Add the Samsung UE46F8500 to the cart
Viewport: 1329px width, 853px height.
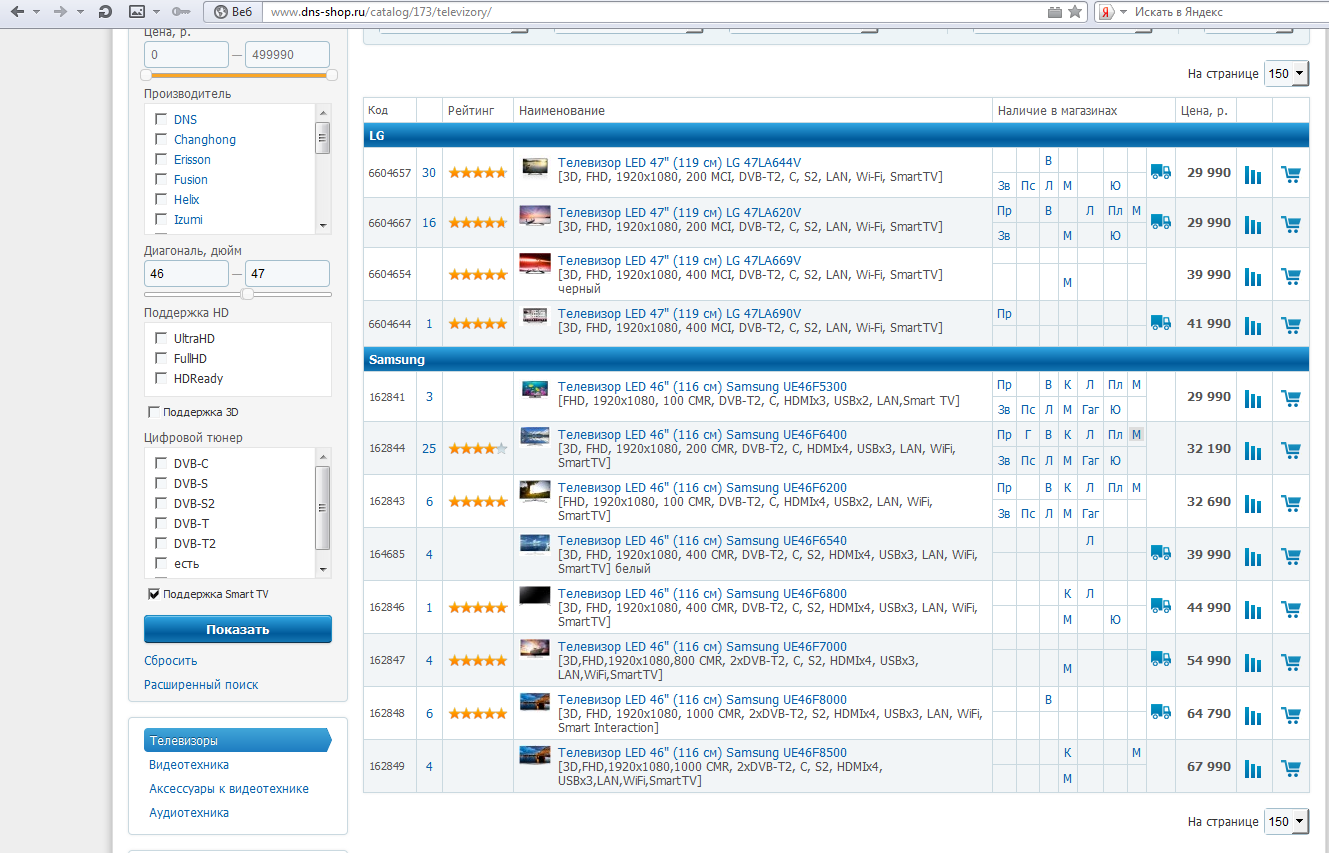[1291, 768]
